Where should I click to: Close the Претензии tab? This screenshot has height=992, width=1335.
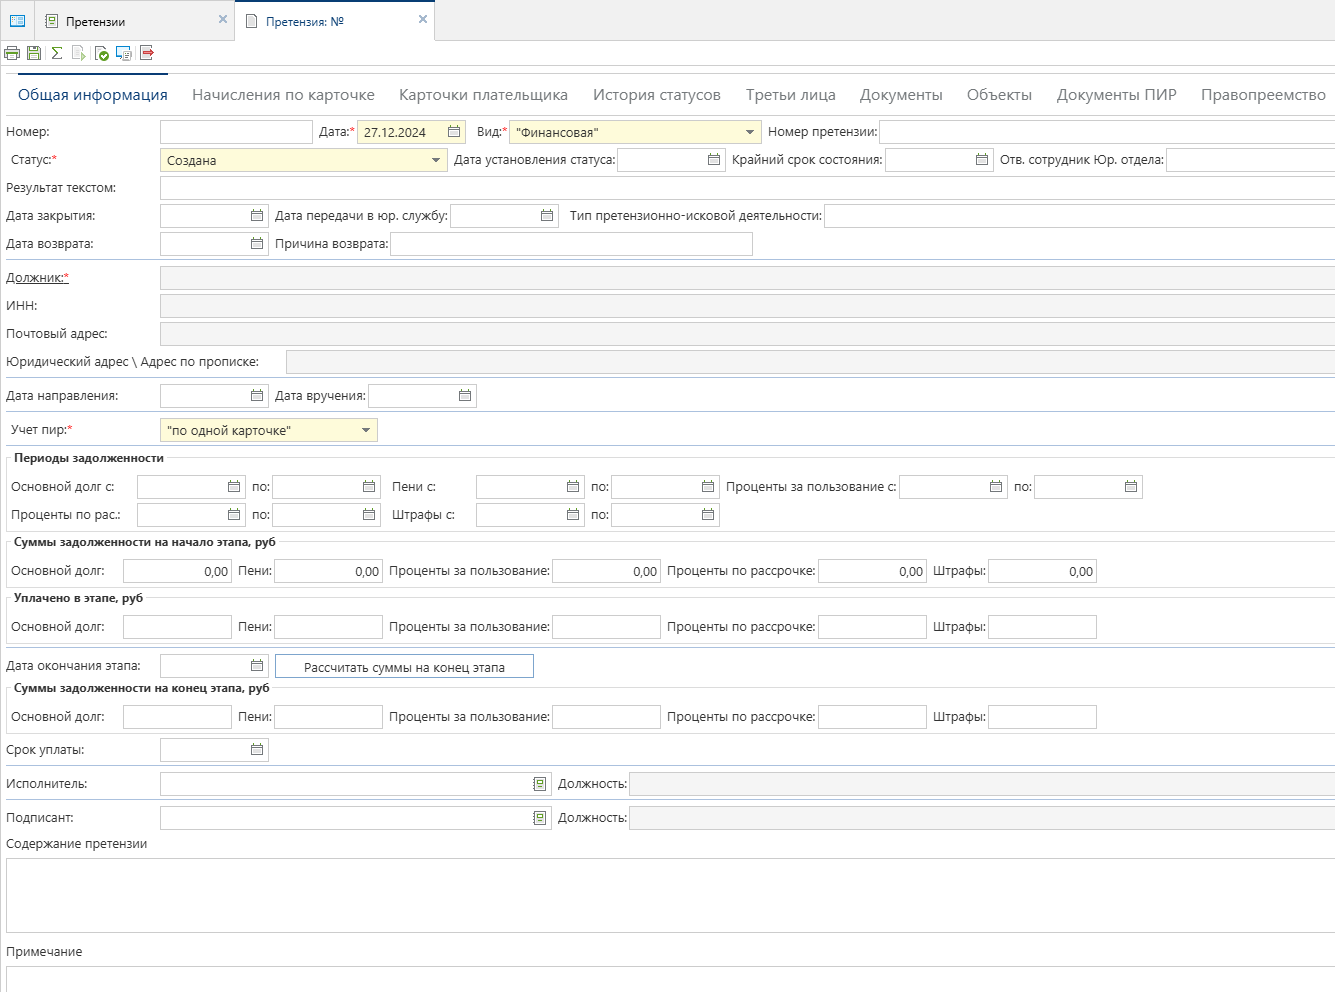pyautogui.click(x=223, y=19)
